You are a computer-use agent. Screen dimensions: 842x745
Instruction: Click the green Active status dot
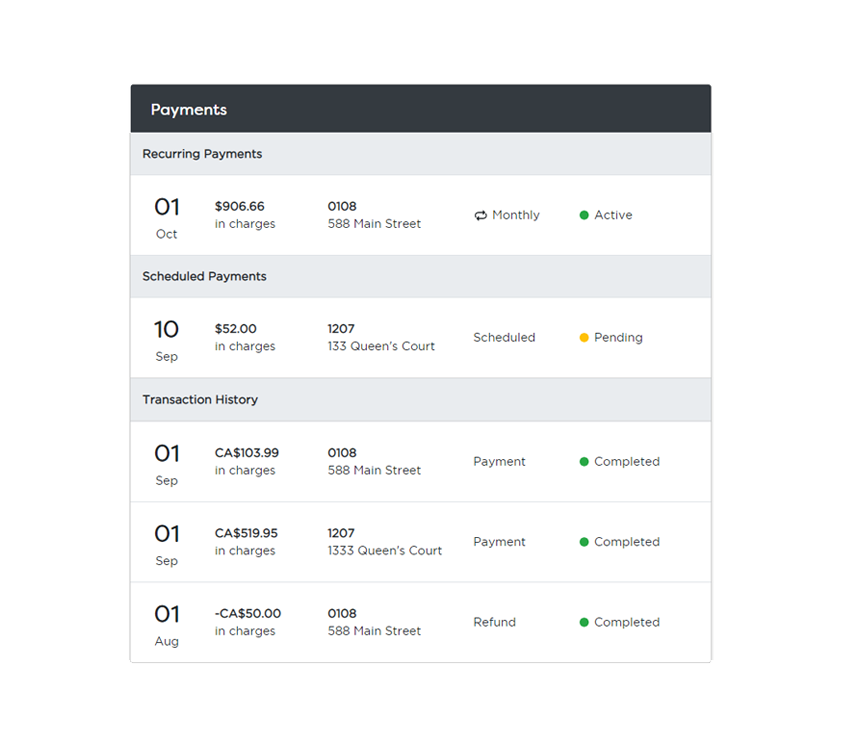click(x=583, y=214)
